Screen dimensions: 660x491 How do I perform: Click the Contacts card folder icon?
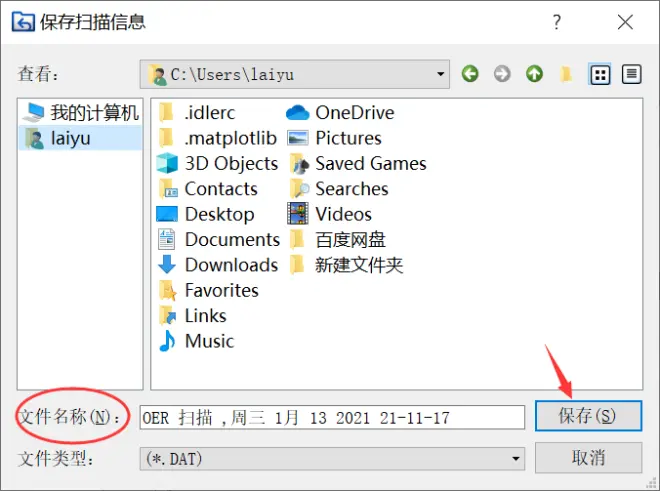tap(168, 189)
